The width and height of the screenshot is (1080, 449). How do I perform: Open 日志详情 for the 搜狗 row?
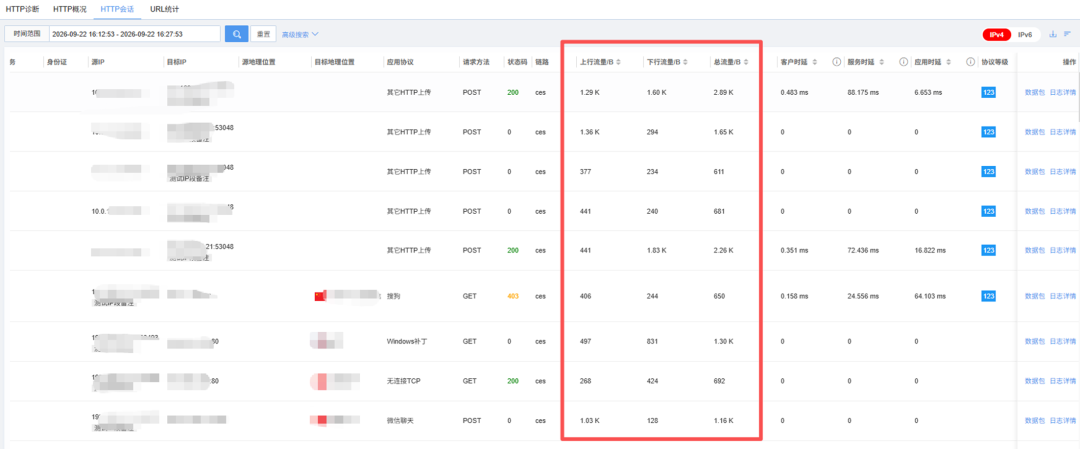[x=1062, y=296]
